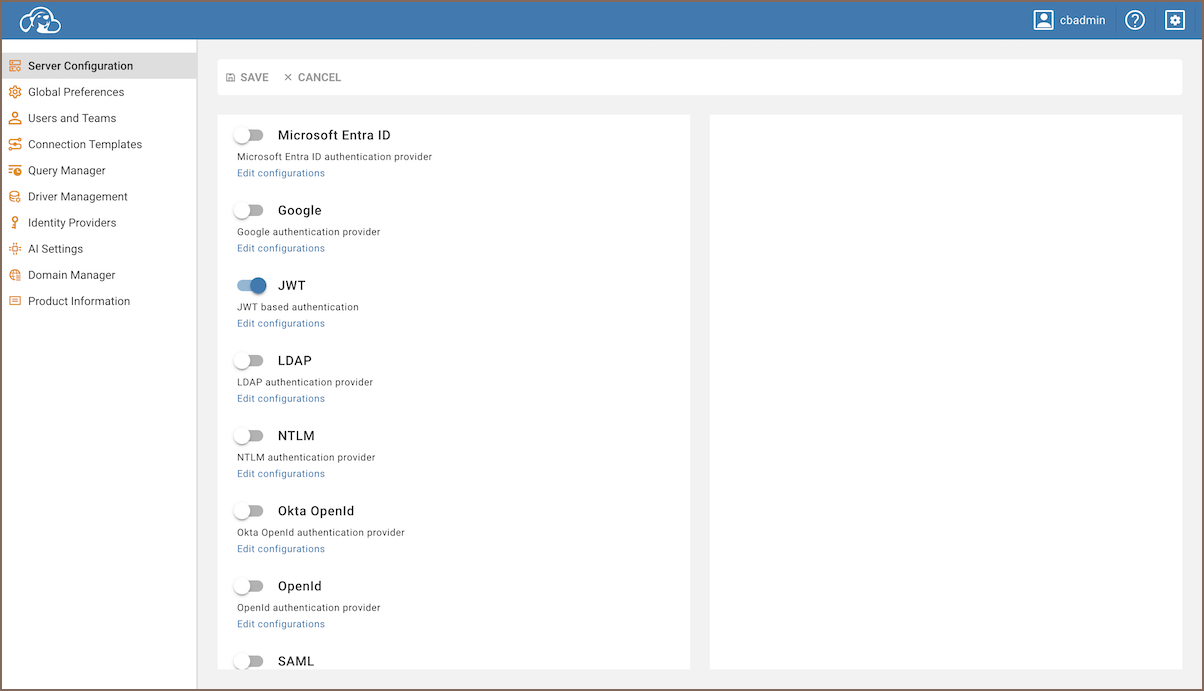1204x691 pixels.
Task: Disable the JWT authentication toggle
Action: coord(251,285)
